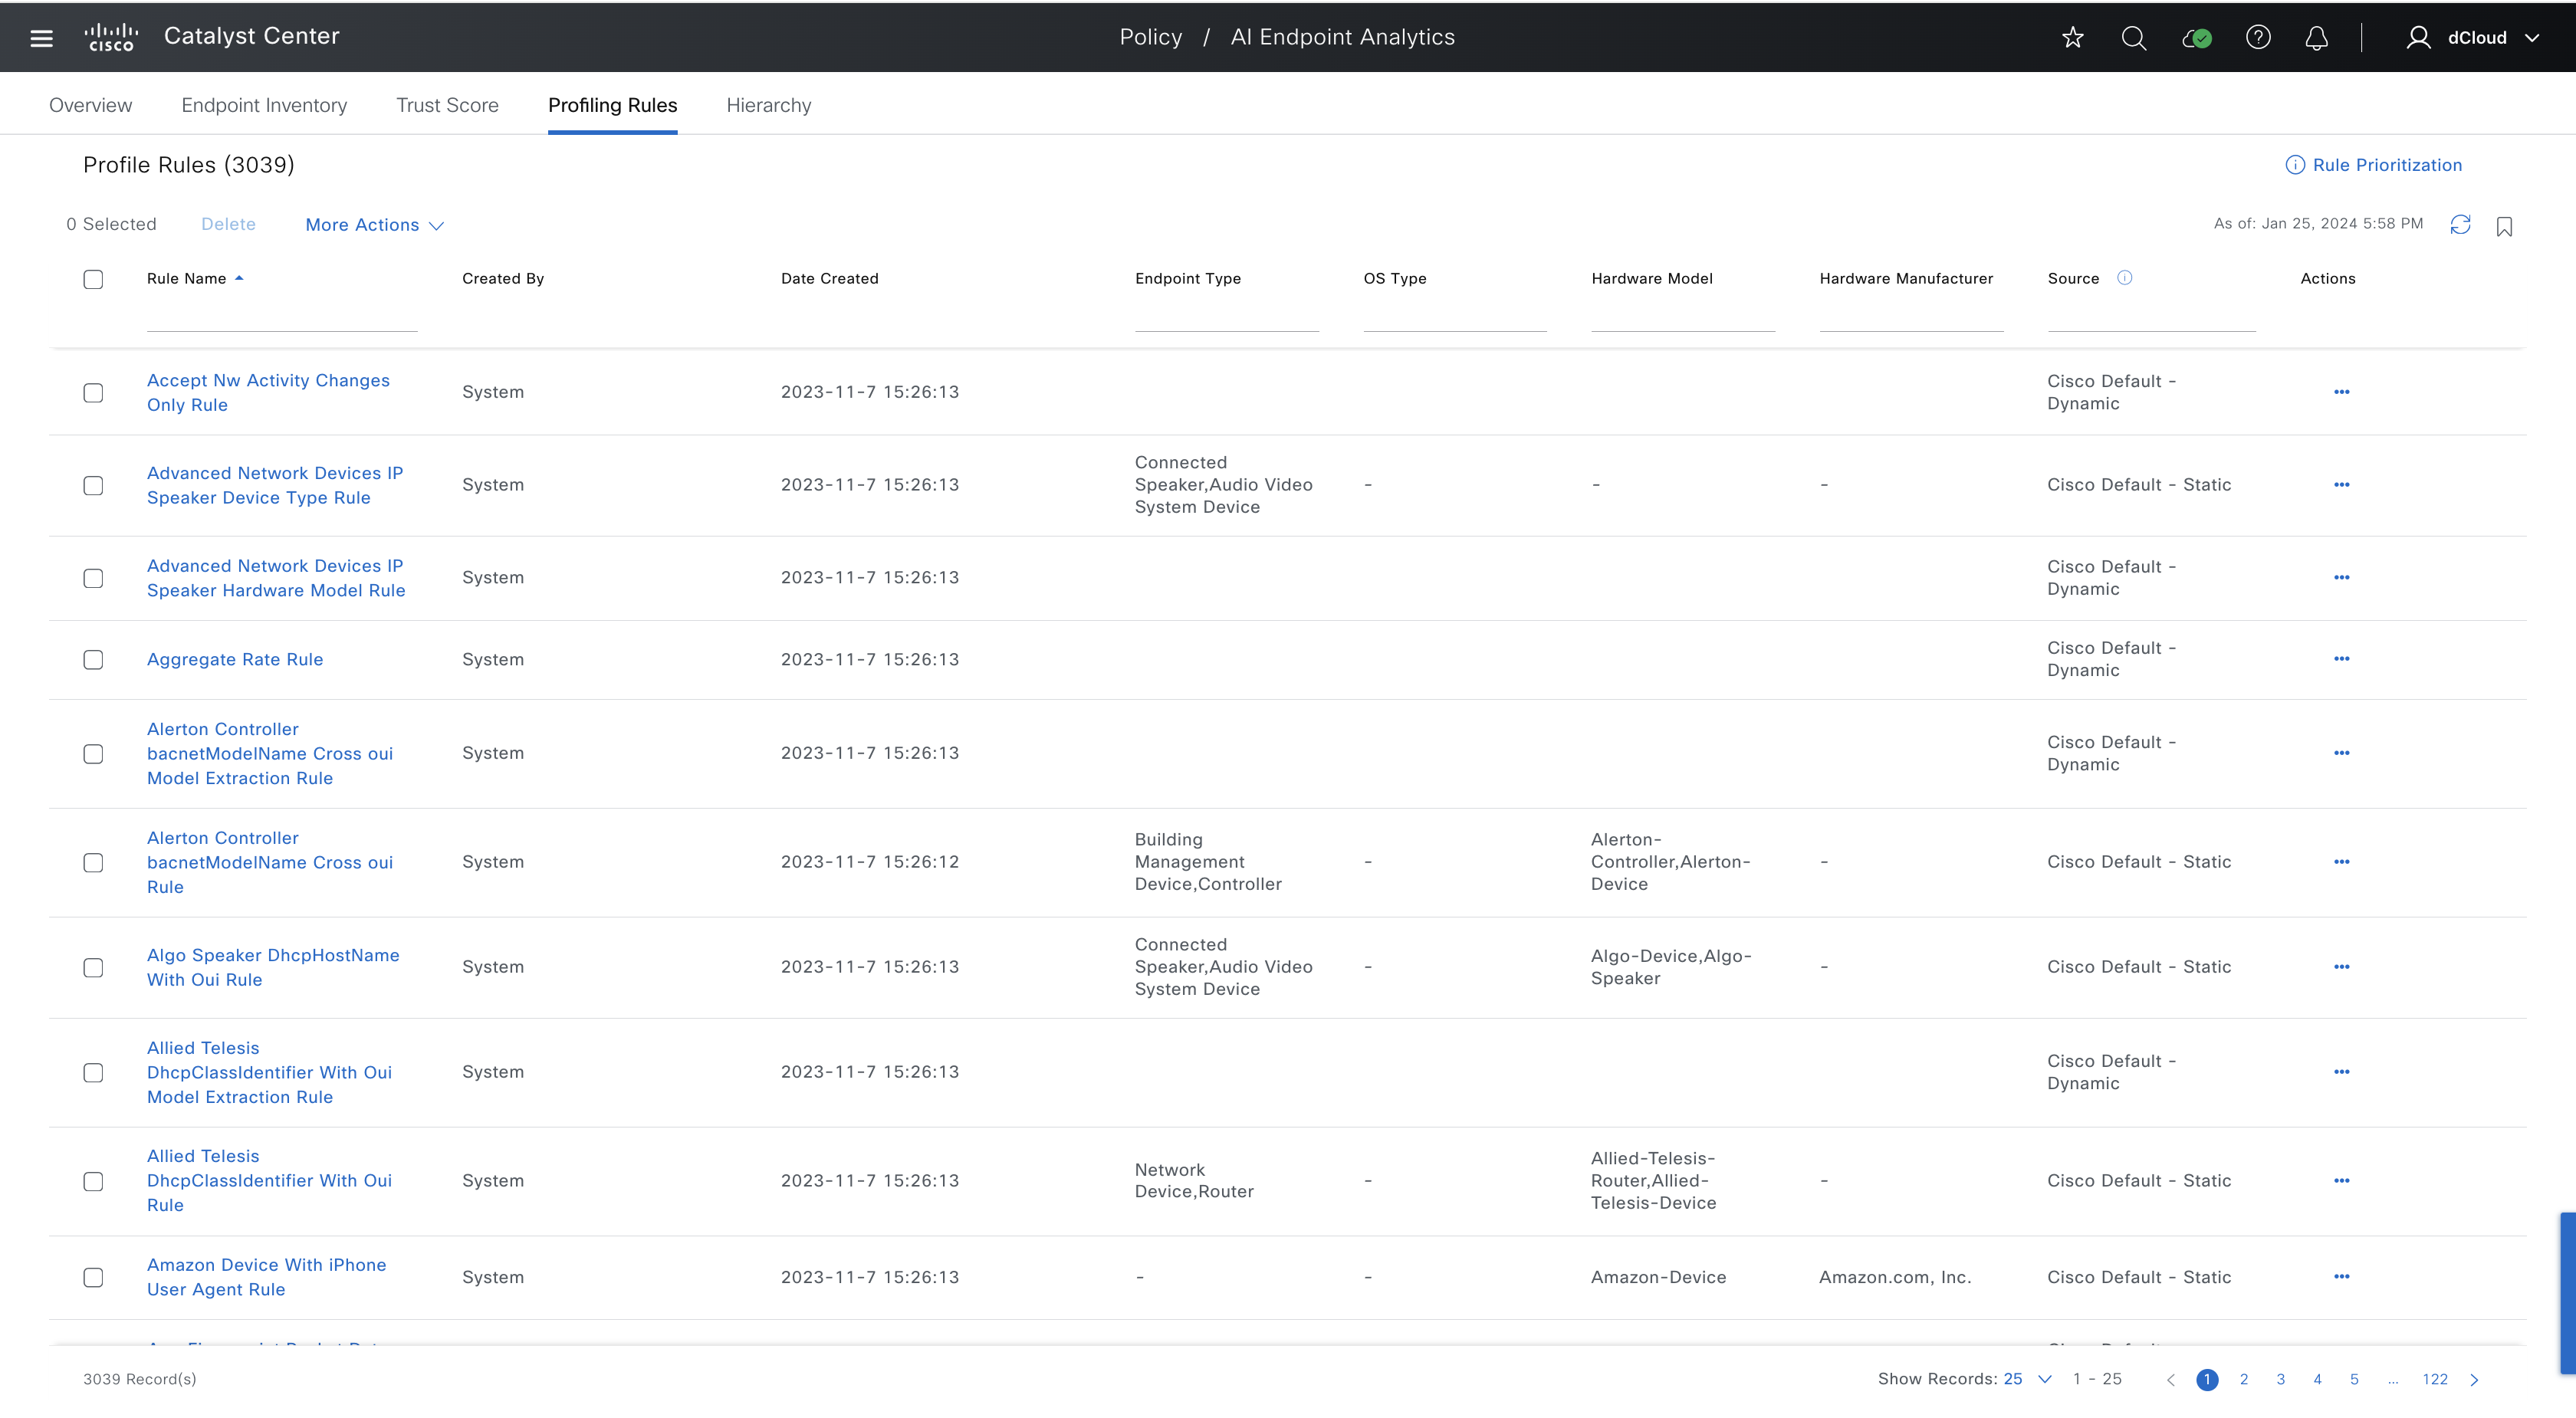Click the Source column info icon
The width and height of the screenshot is (2576, 1418).
(x=2124, y=278)
